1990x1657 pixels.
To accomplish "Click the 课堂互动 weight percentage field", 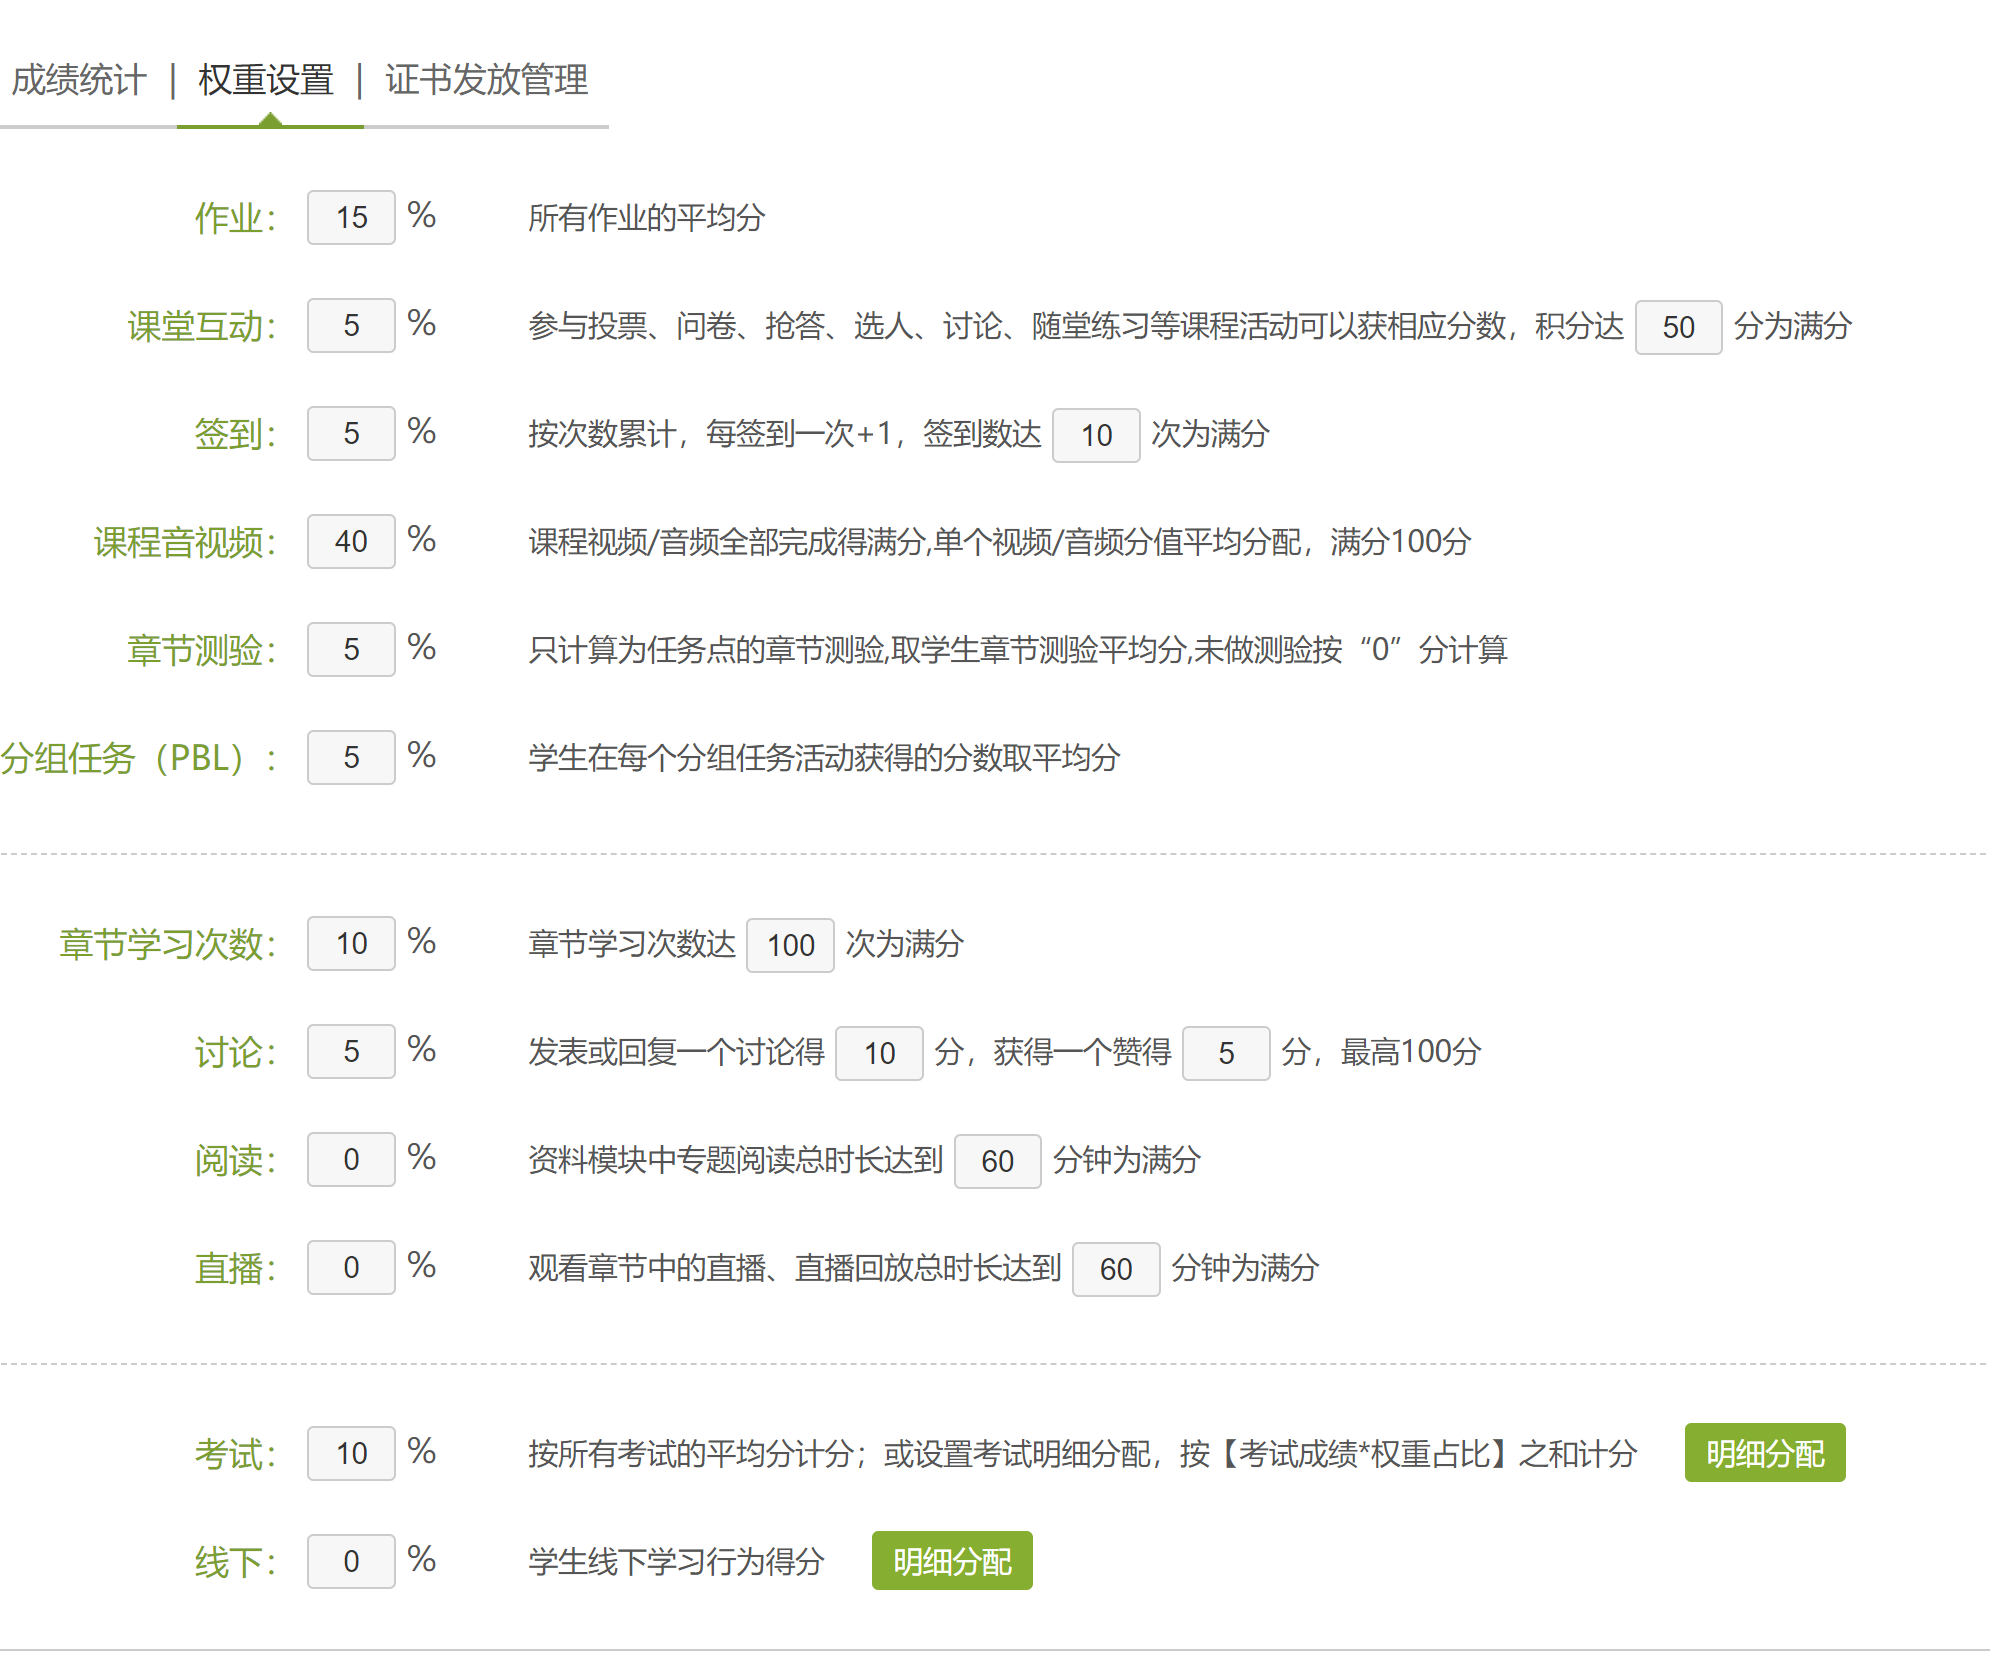I will [x=351, y=326].
